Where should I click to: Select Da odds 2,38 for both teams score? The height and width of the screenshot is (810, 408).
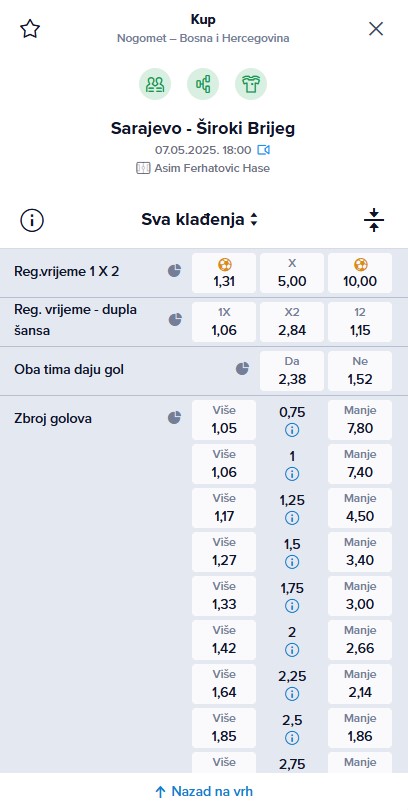pyautogui.click(x=292, y=371)
